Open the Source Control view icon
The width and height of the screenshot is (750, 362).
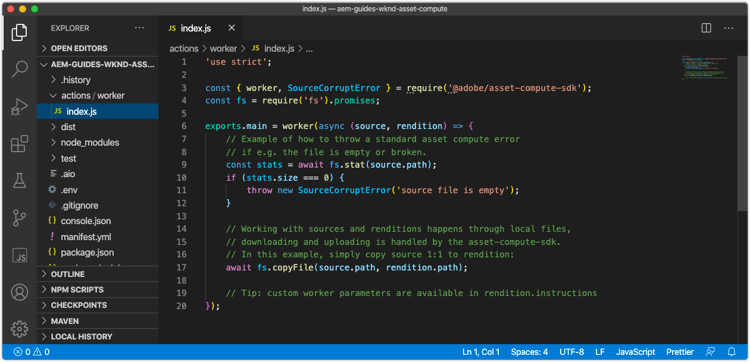pyautogui.click(x=19, y=218)
